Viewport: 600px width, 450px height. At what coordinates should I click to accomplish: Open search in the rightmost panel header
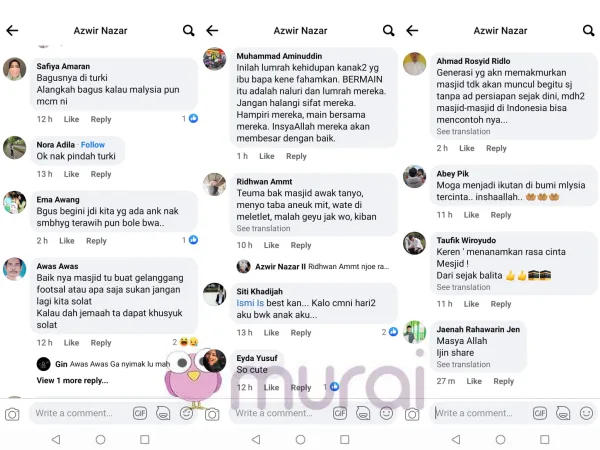click(589, 31)
